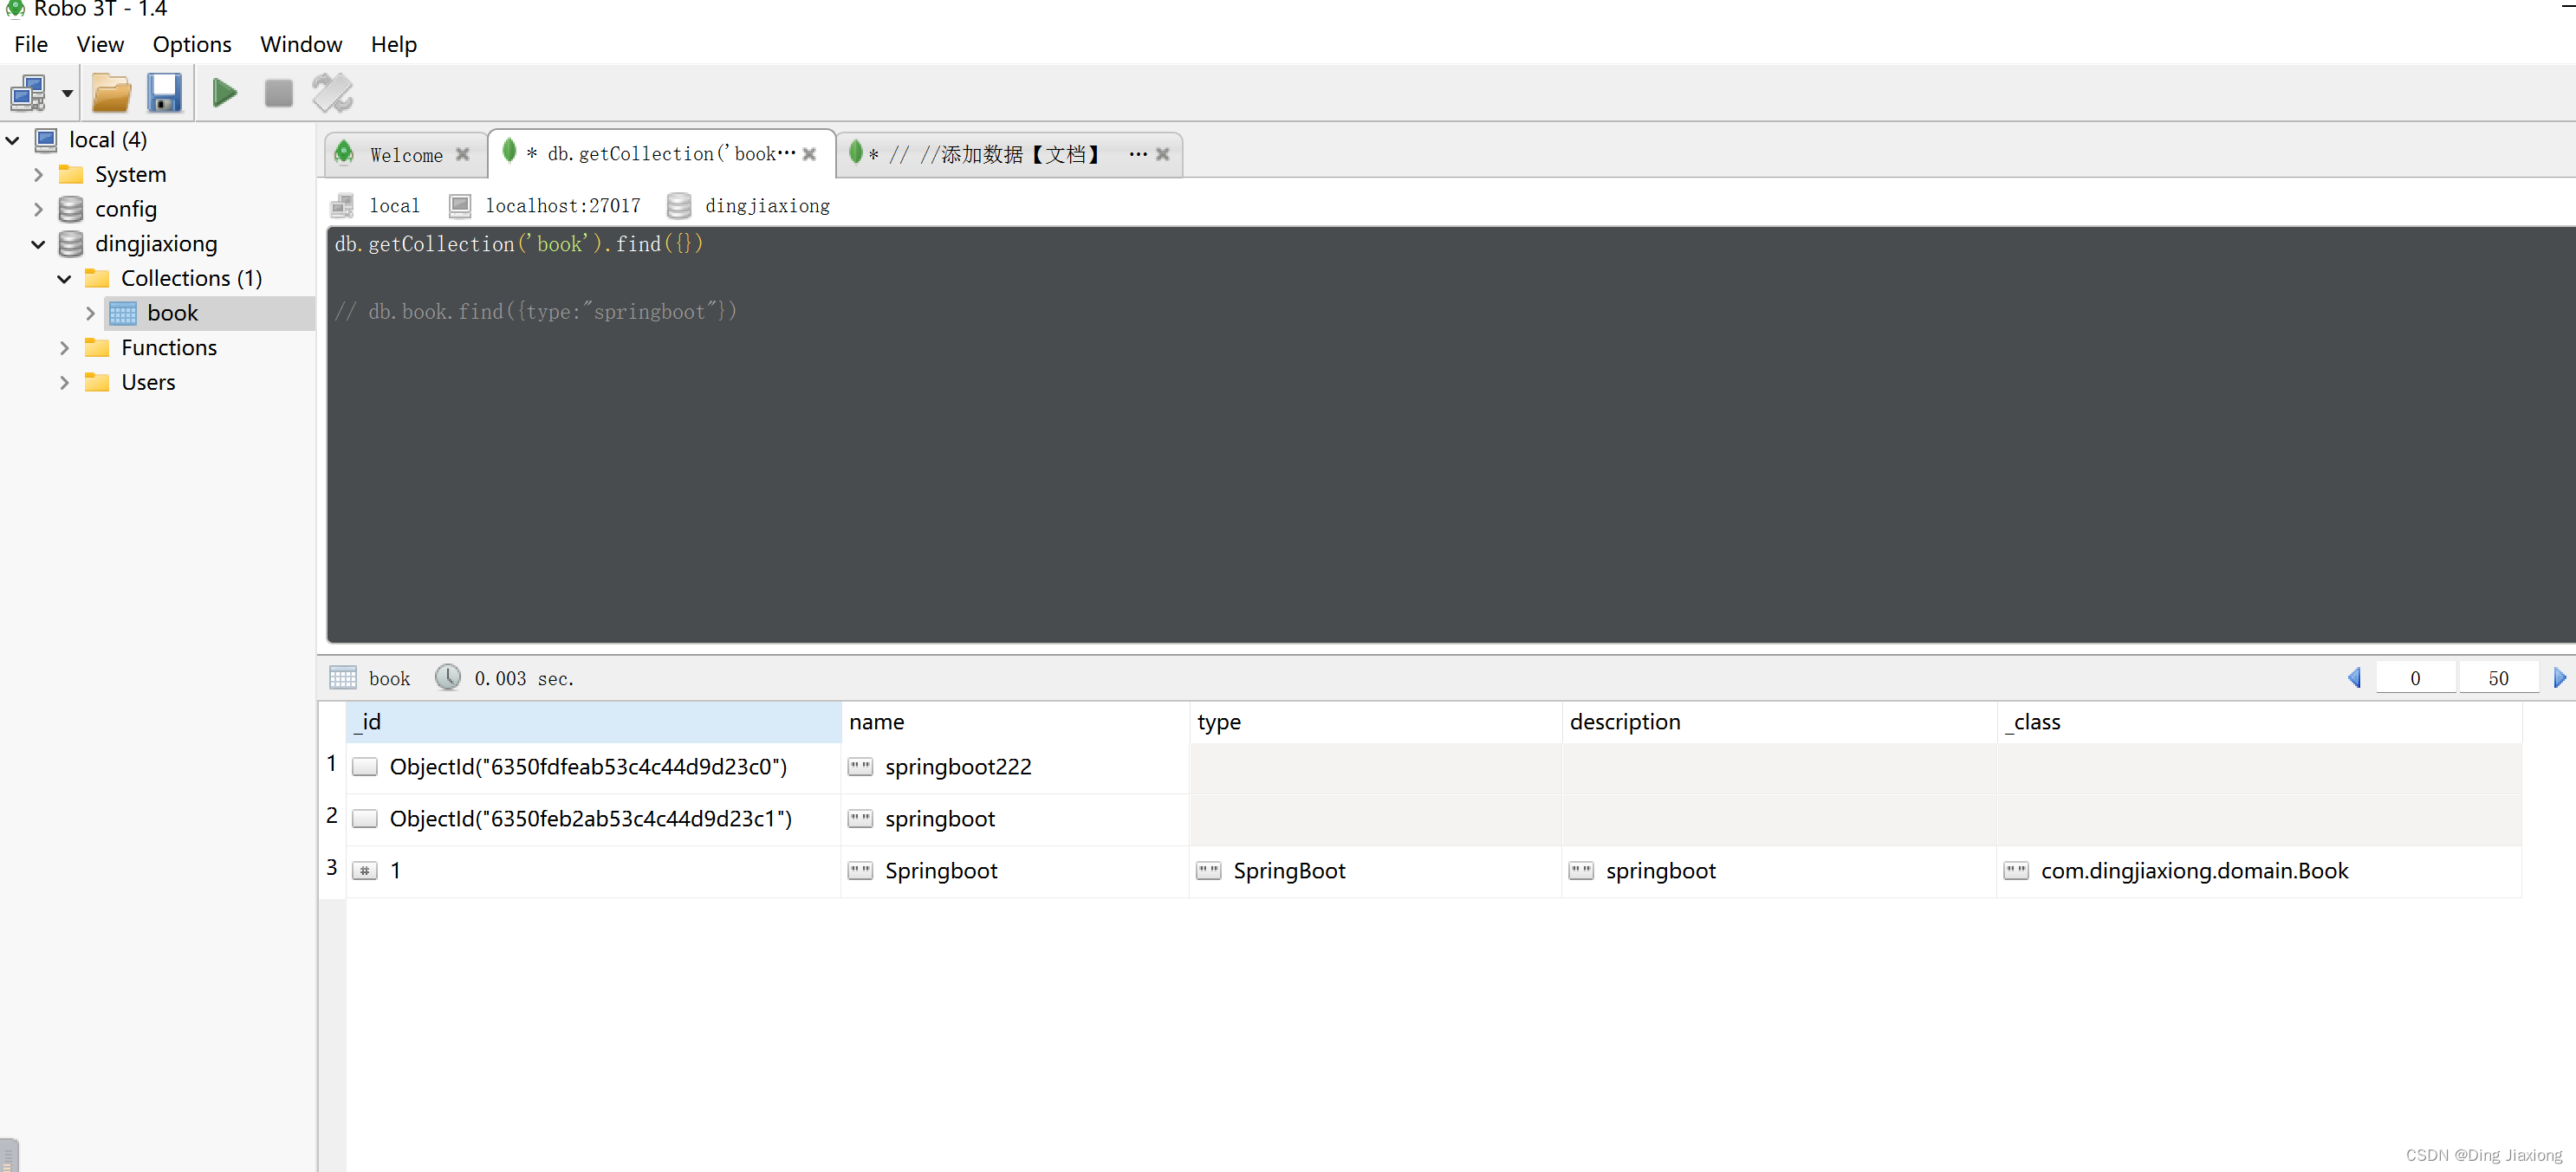The width and height of the screenshot is (2576, 1172).
Task: Click the Welcome tab Robo 3T logo icon
Action: click(x=345, y=152)
